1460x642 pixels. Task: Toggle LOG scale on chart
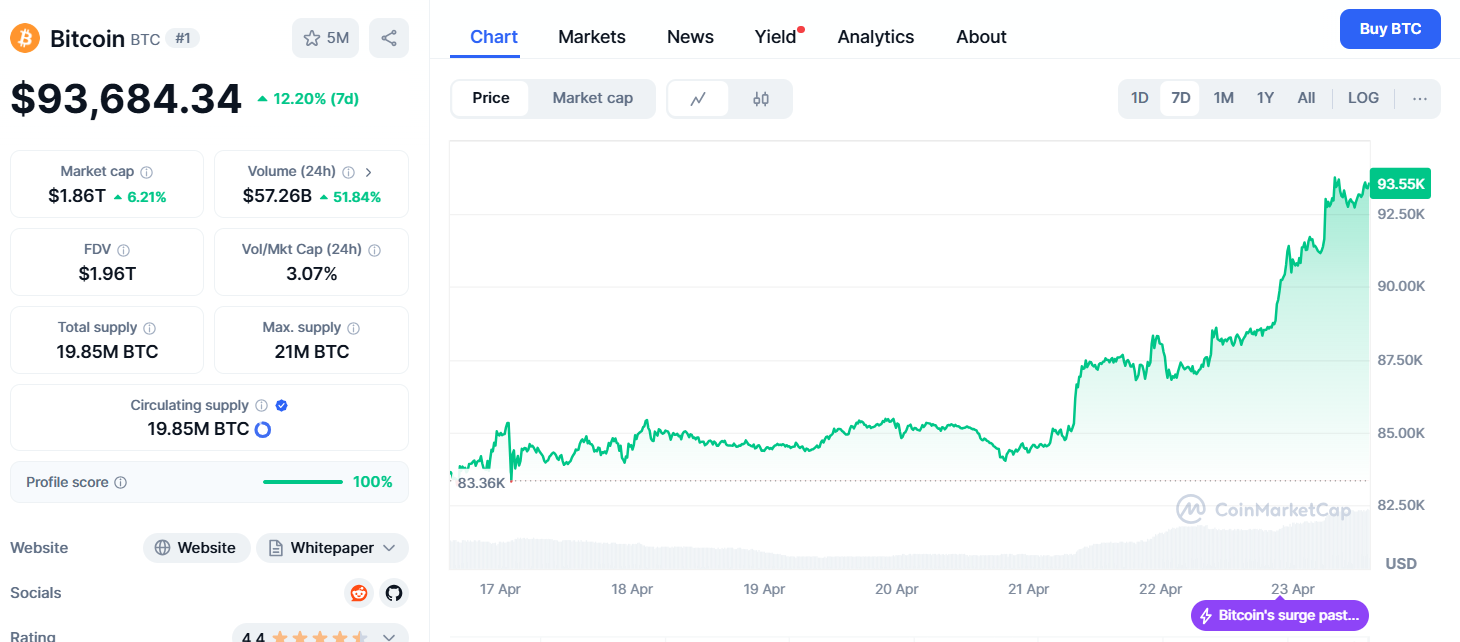[x=1363, y=98]
